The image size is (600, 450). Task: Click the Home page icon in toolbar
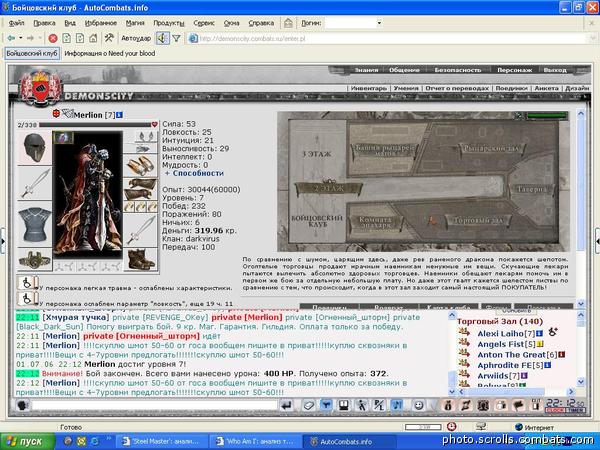(93, 38)
